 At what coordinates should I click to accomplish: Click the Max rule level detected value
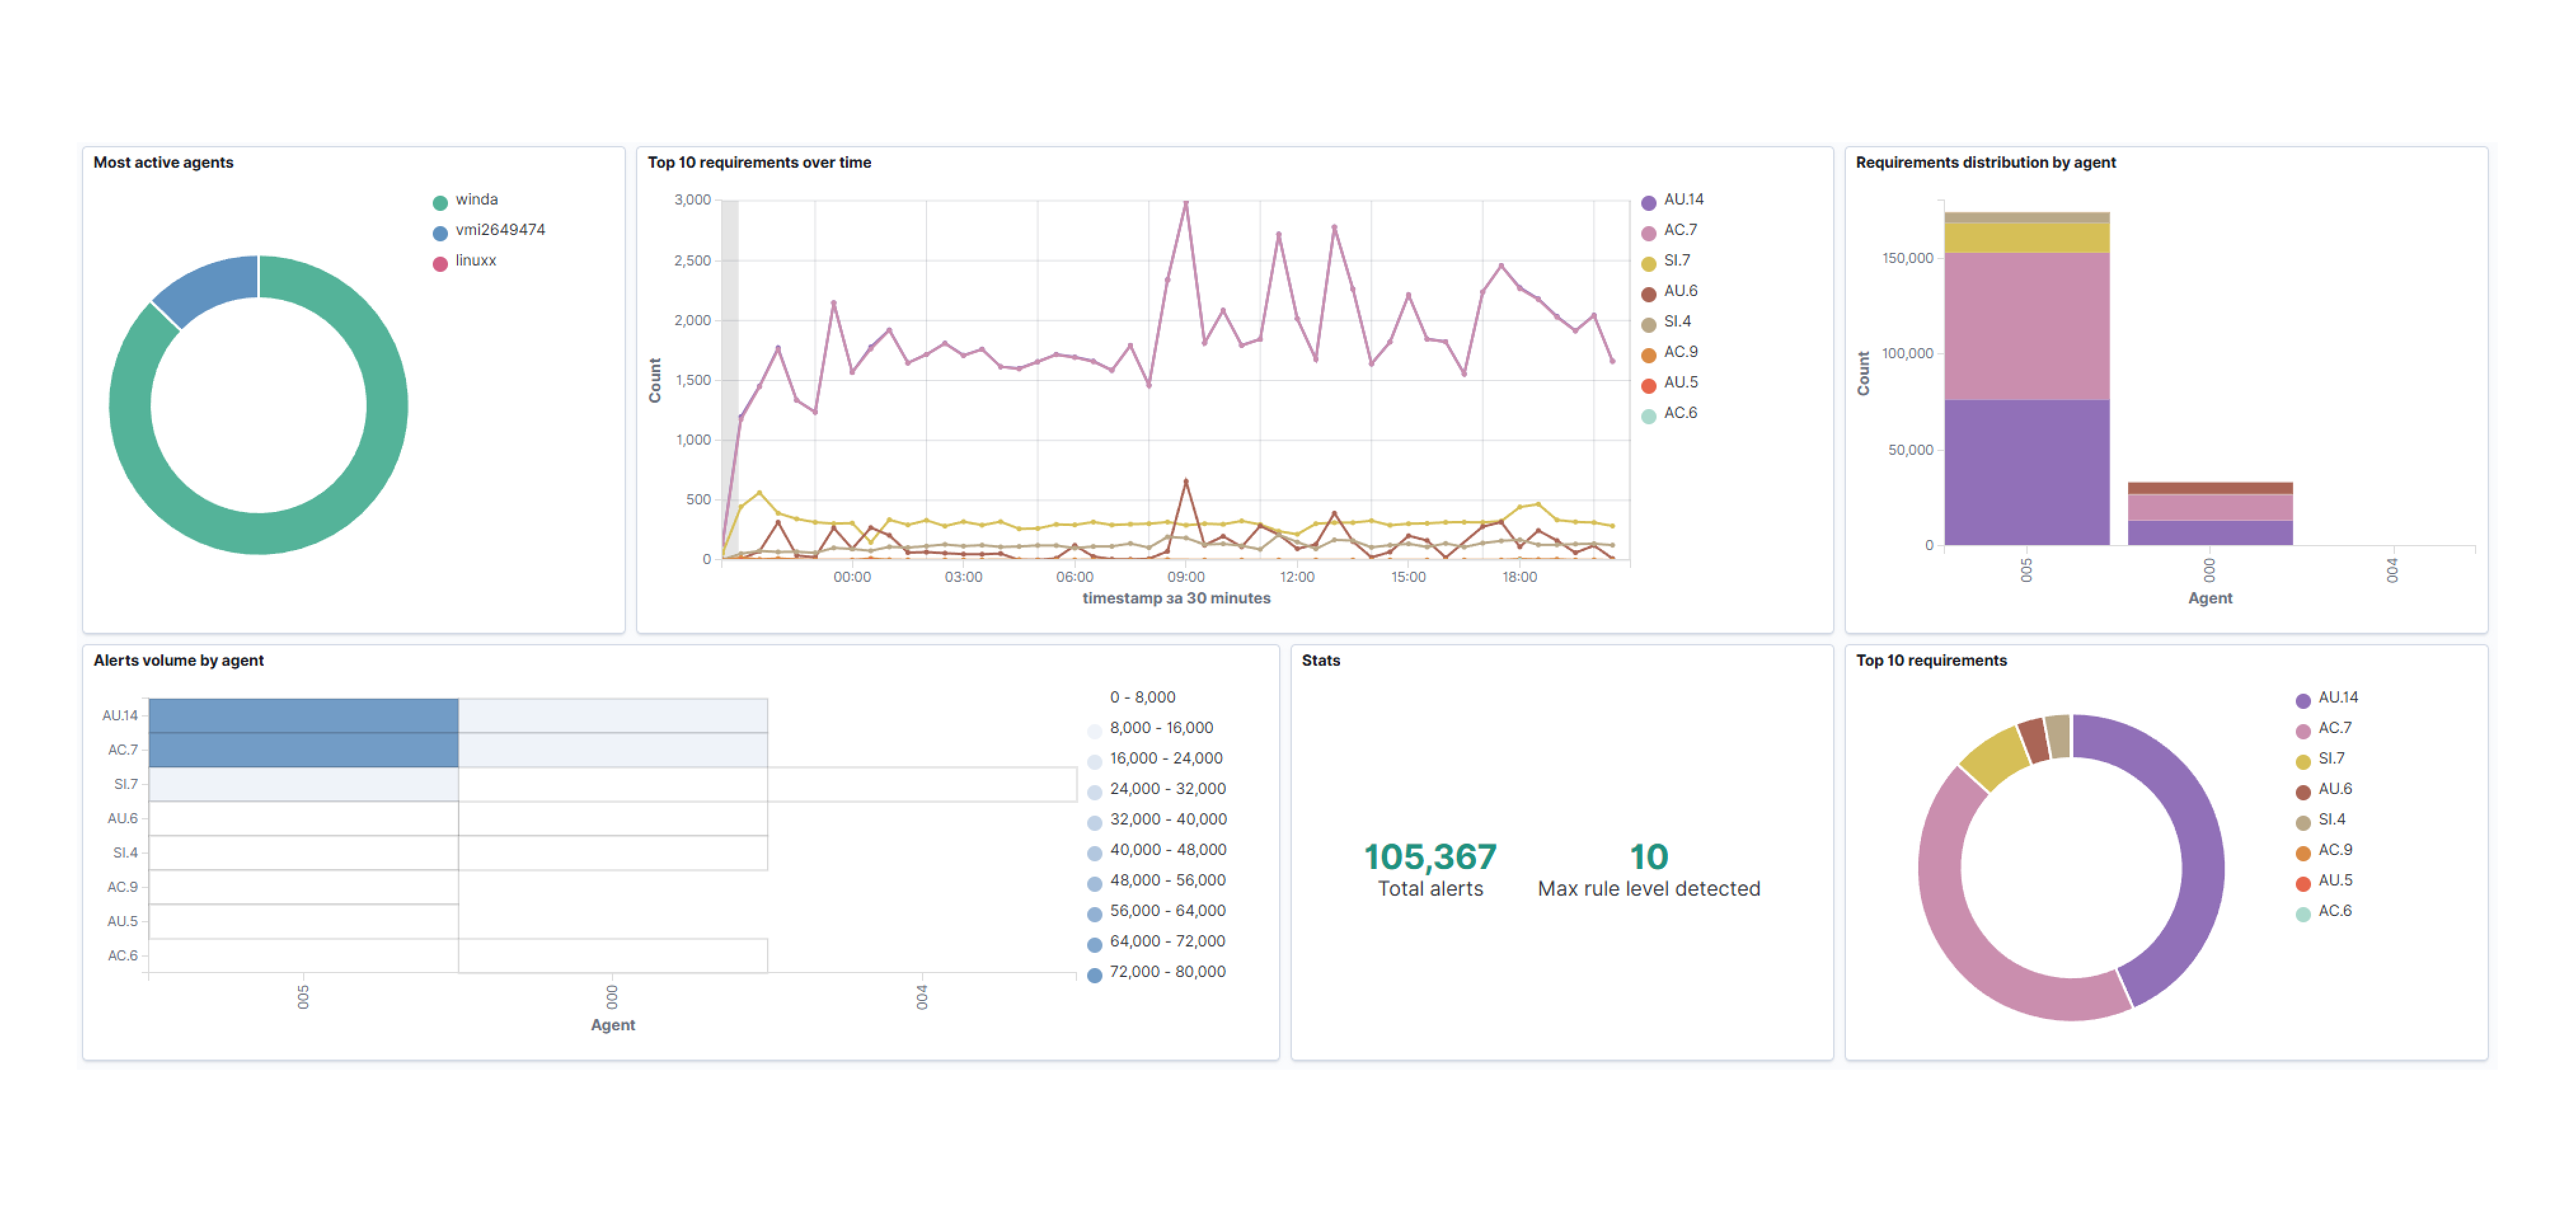[1648, 858]
